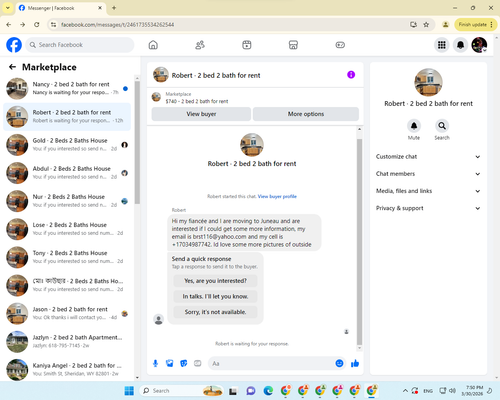Open Nancy's 2 bed 2 bath chat

pos(67,89)
